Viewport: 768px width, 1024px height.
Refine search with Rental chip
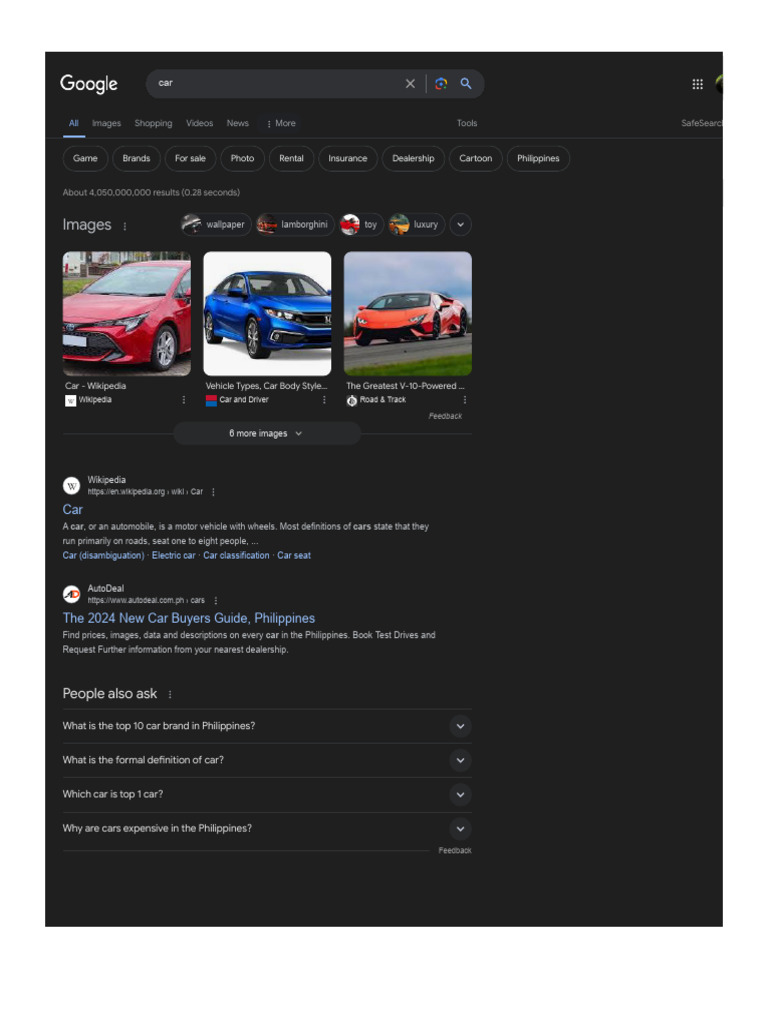pos(291,159)
